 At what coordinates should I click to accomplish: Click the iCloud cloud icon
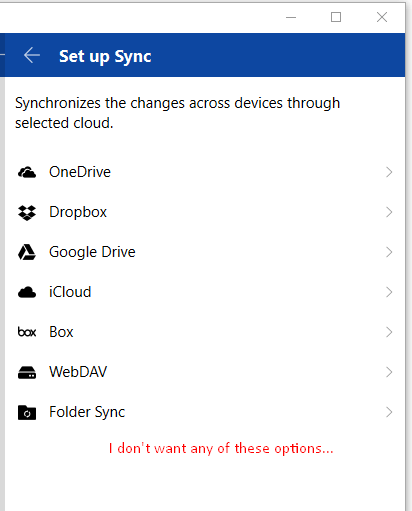[27, 292]
